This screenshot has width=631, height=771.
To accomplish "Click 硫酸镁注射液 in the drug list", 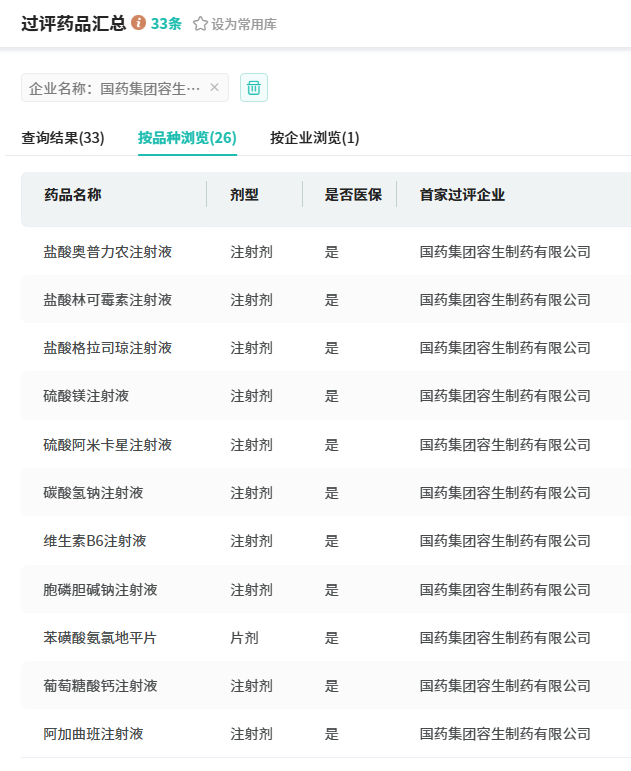I will coord(86,396).
